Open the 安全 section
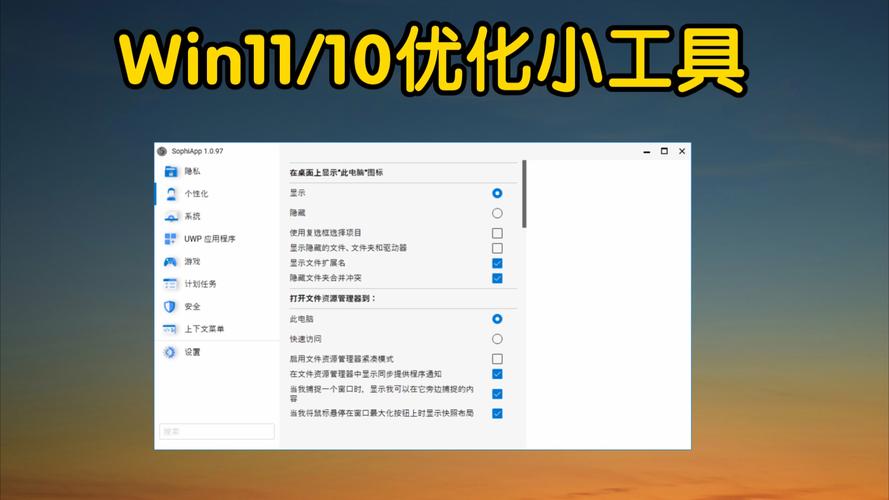The width and height of the screenshot is (889, 500). coord(217,307)
